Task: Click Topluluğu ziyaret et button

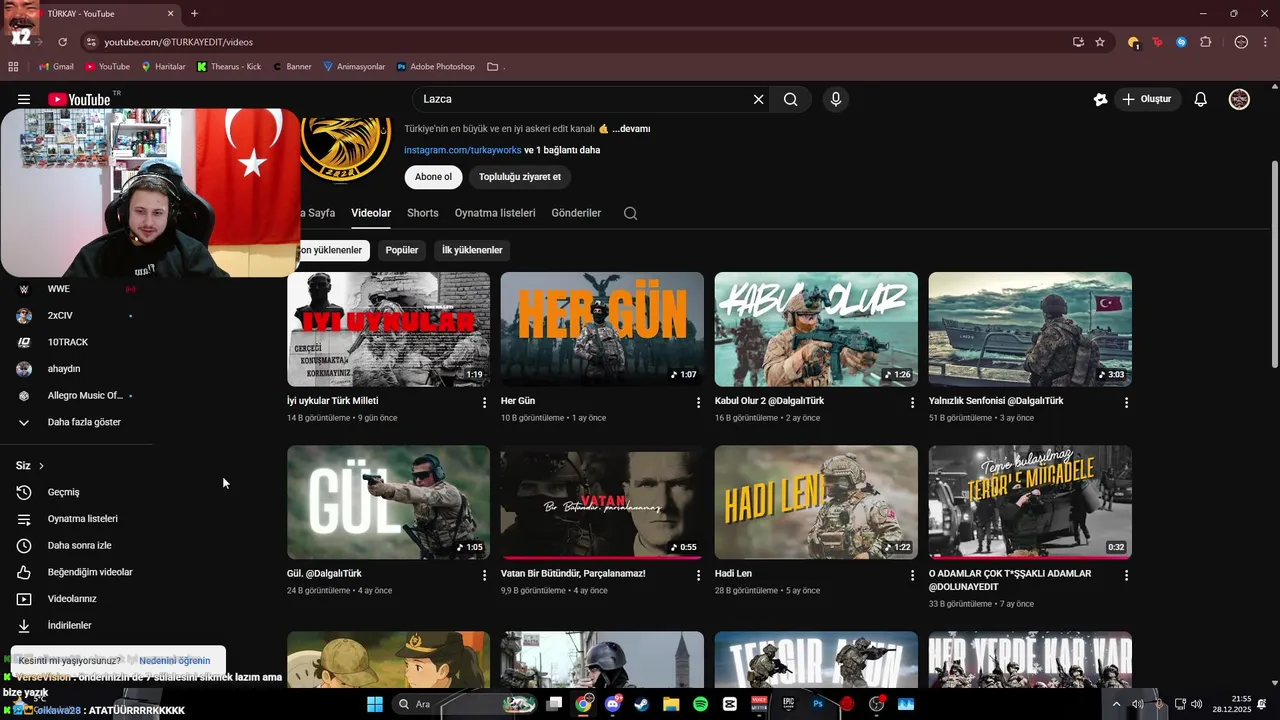Action: [520, 177]
